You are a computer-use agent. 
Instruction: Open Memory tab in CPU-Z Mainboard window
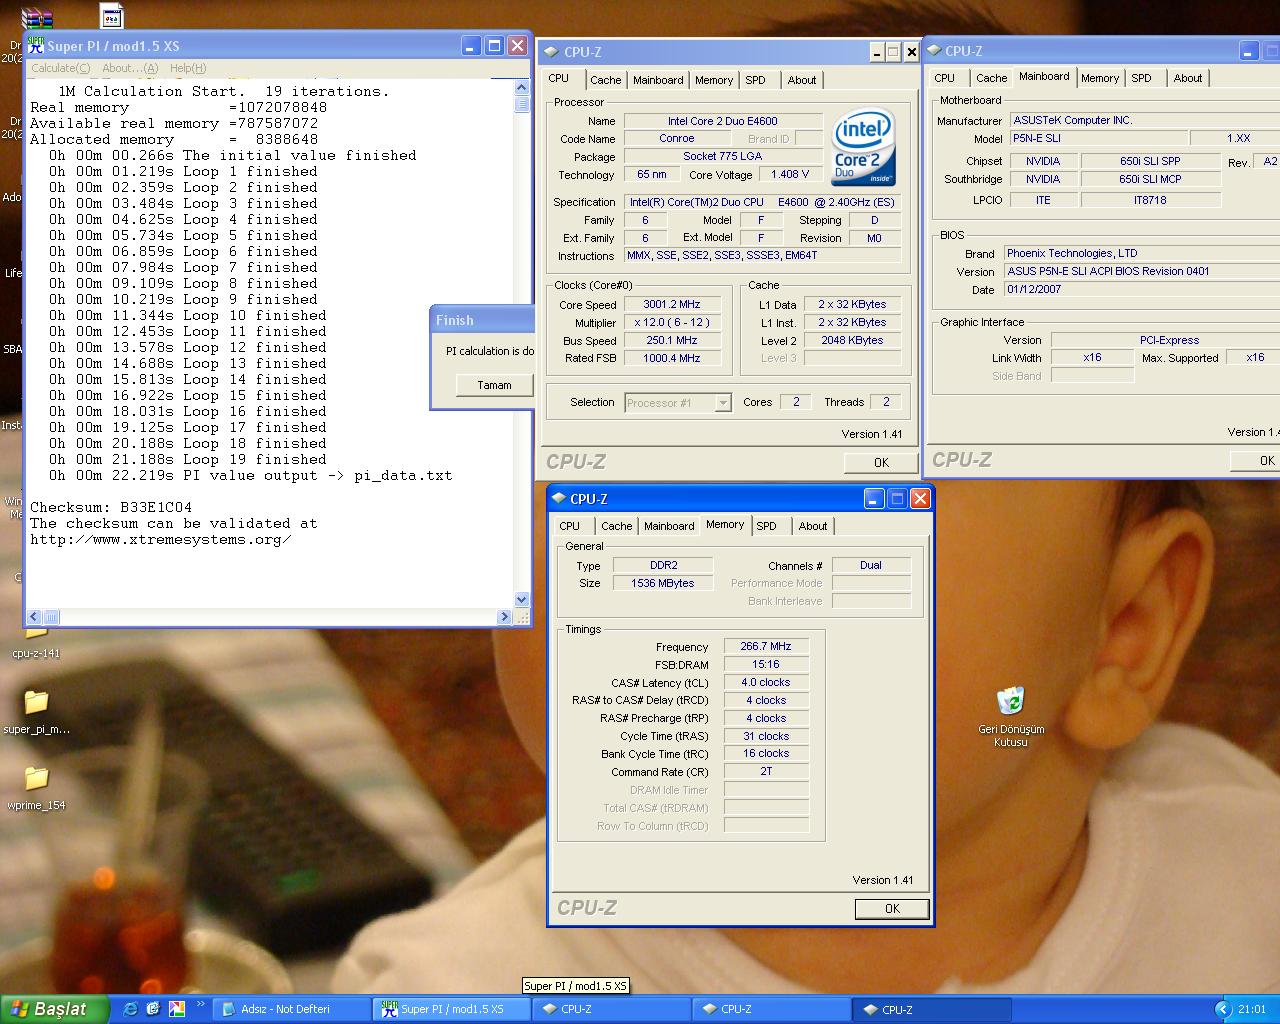(1100, 78)
